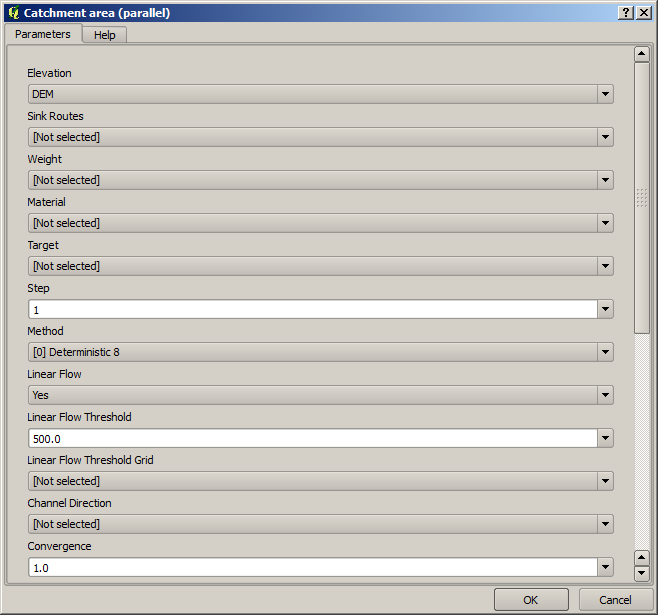This screenshot has width=658, height=615.
Task: Switch to the Help tab
Action: 104,35
